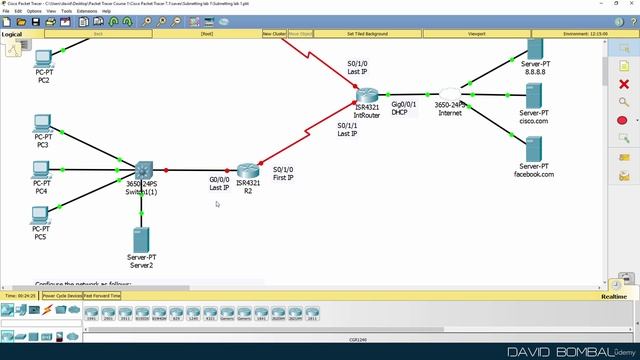Screen dimensions: 640x360
Task: Open custom devices dialog icon
Action: click(209, 22)
